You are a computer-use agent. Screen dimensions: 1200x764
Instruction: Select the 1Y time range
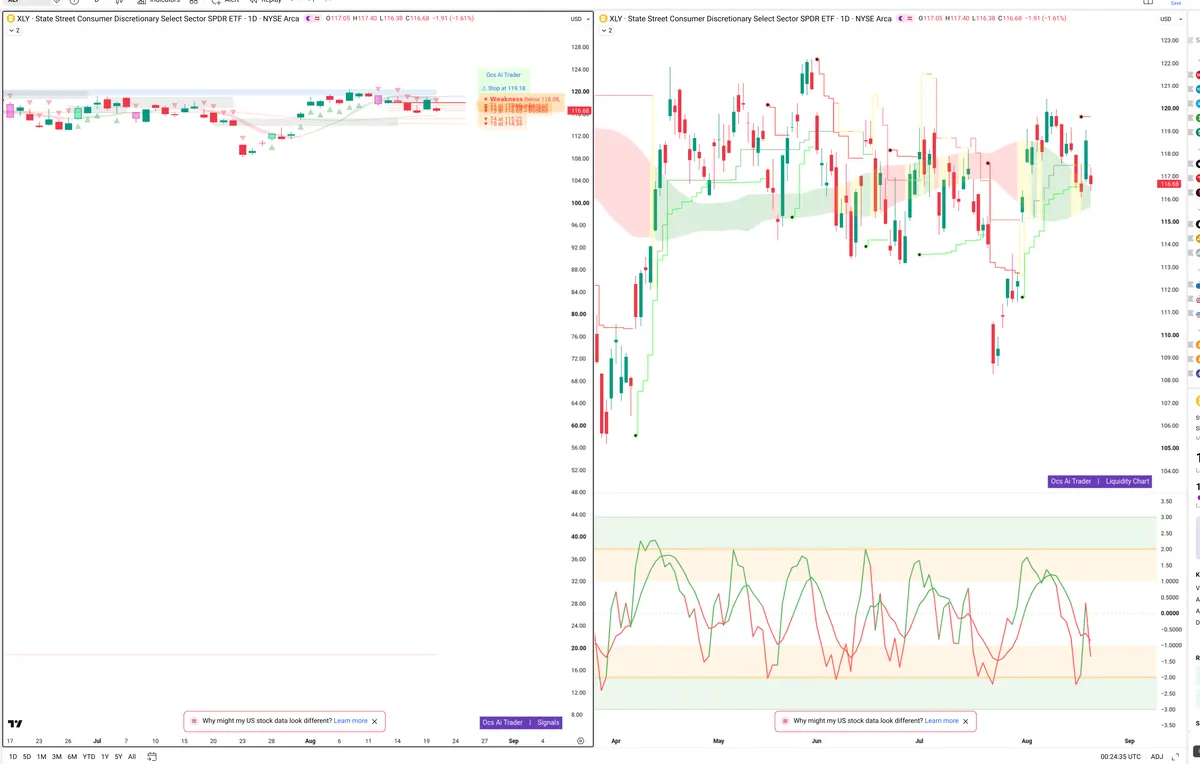(x=105, y=757)
